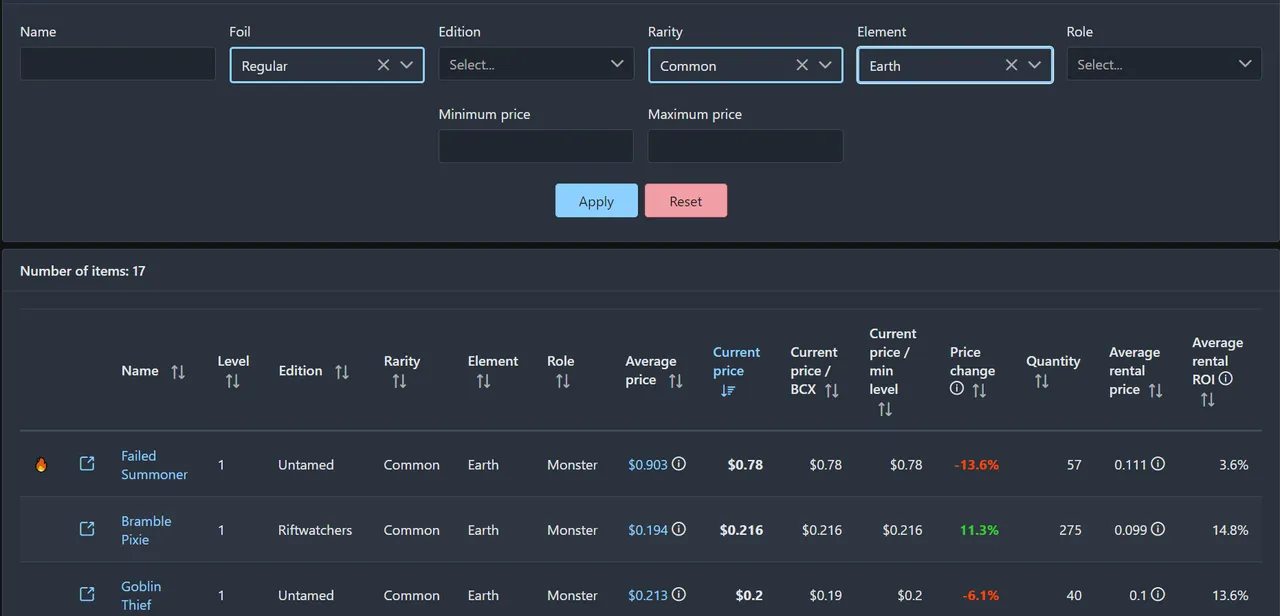Expand the Element dropdown

point(1034,65)
